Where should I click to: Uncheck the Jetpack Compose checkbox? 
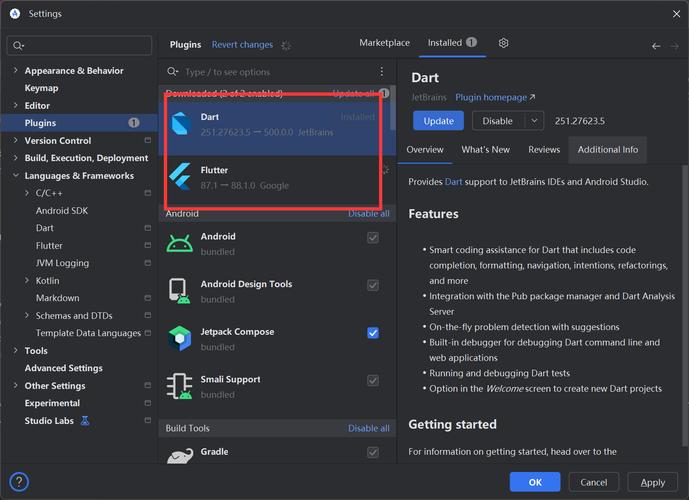click(373, 333)
